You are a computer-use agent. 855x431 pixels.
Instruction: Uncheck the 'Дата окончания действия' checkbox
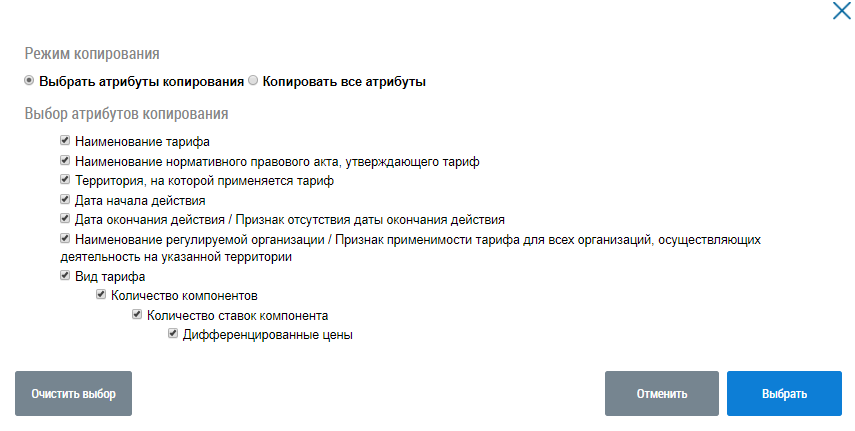(65, 218)
